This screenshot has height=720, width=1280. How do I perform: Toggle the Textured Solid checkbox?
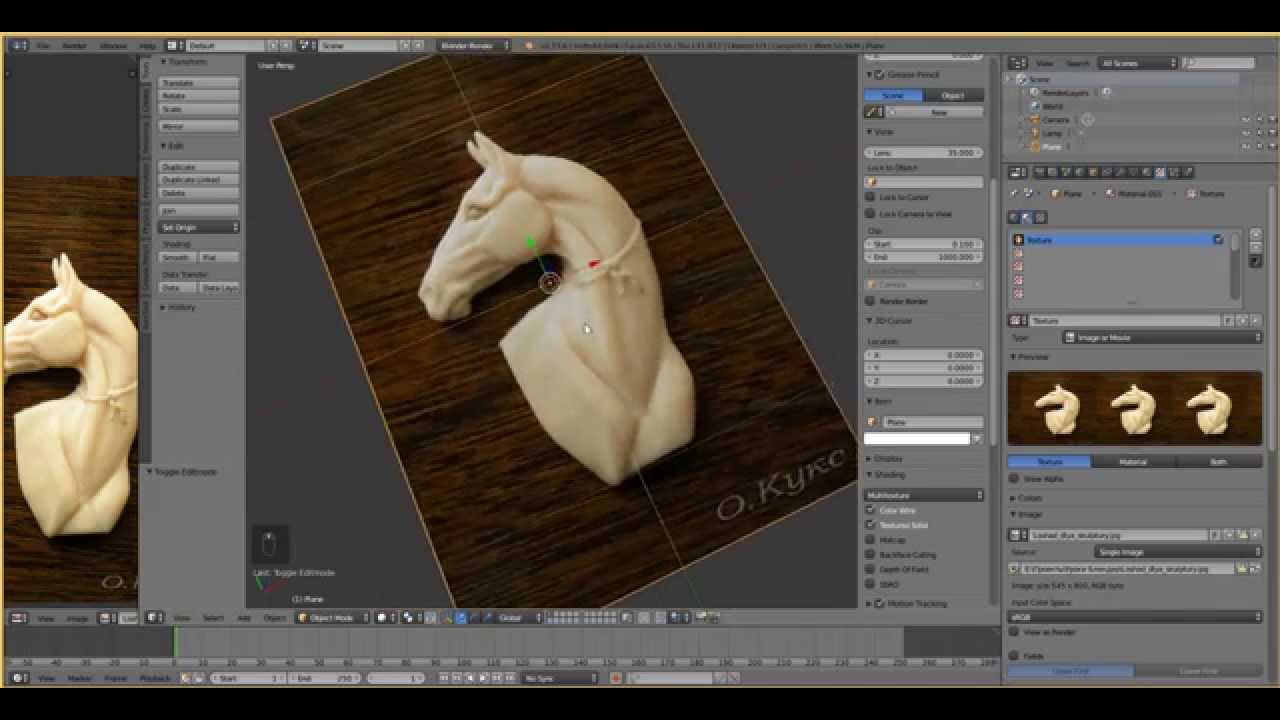pos(870,525)
